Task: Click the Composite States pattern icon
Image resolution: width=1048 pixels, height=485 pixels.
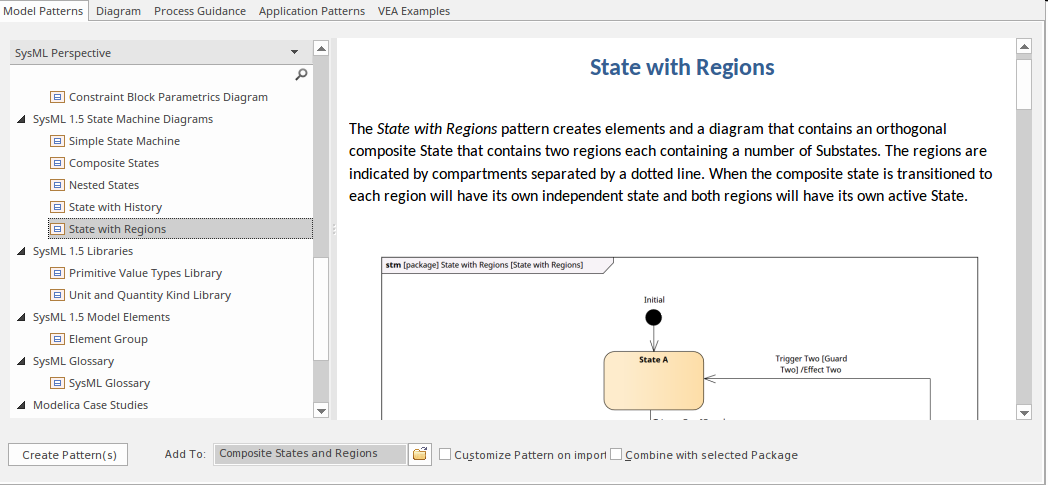Action: (x=57, y=163)
